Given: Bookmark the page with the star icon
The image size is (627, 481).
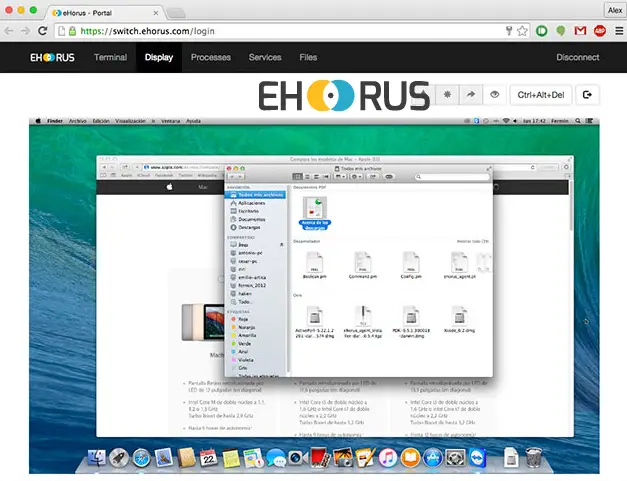Looking at the screenshot, I should click(x=522, y=31).
